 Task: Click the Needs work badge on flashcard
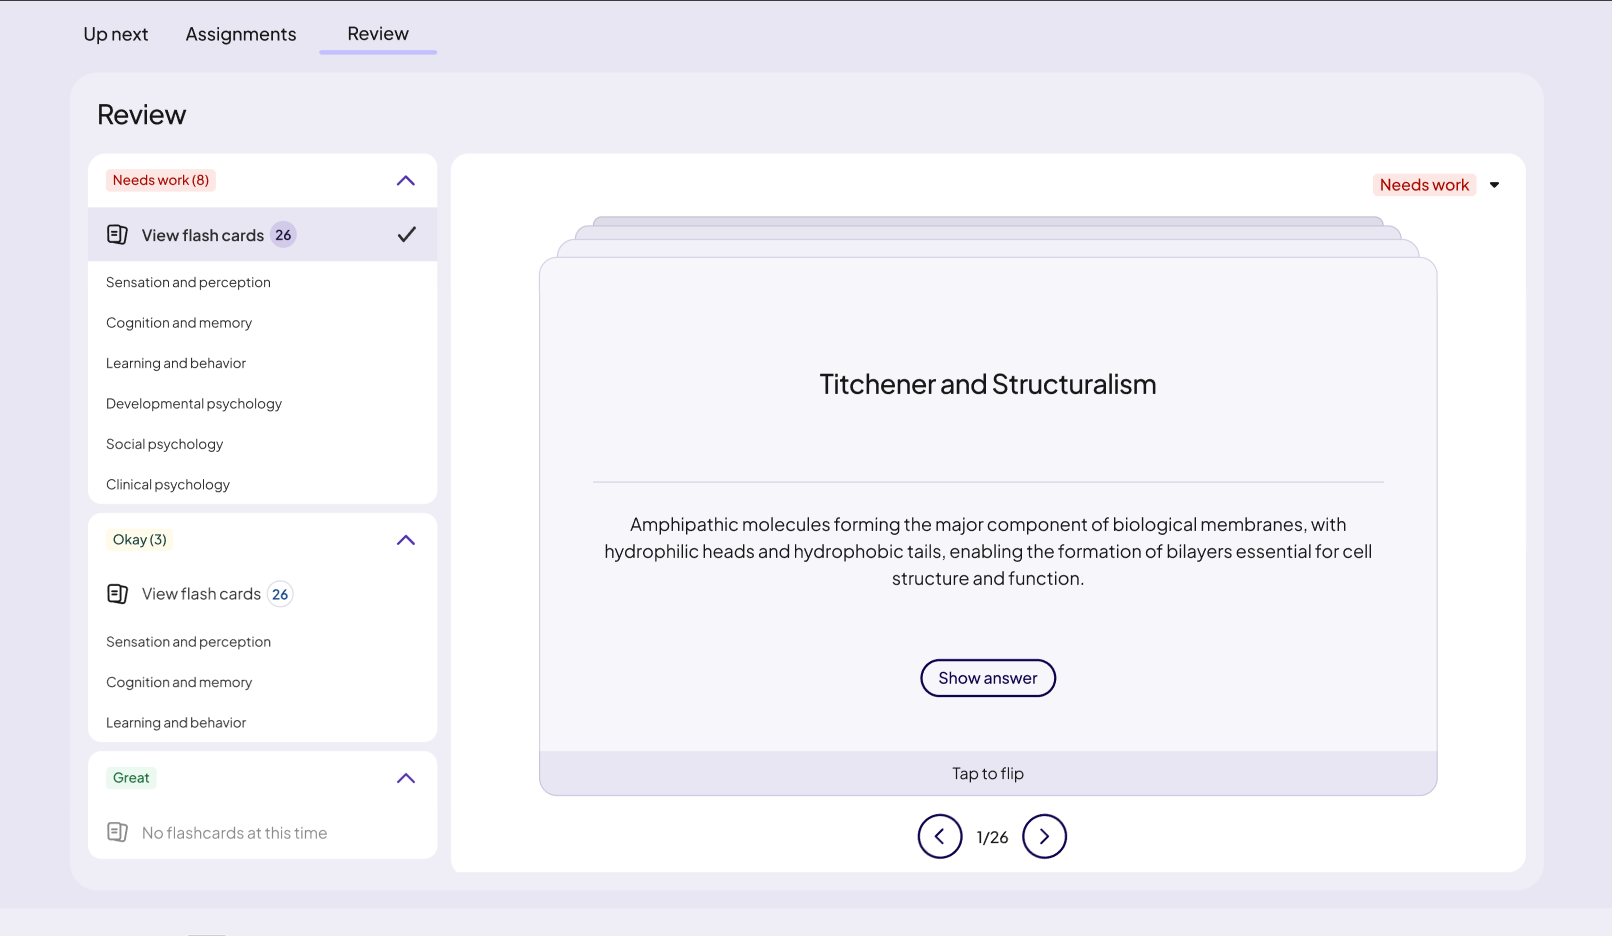point(1424,185)
